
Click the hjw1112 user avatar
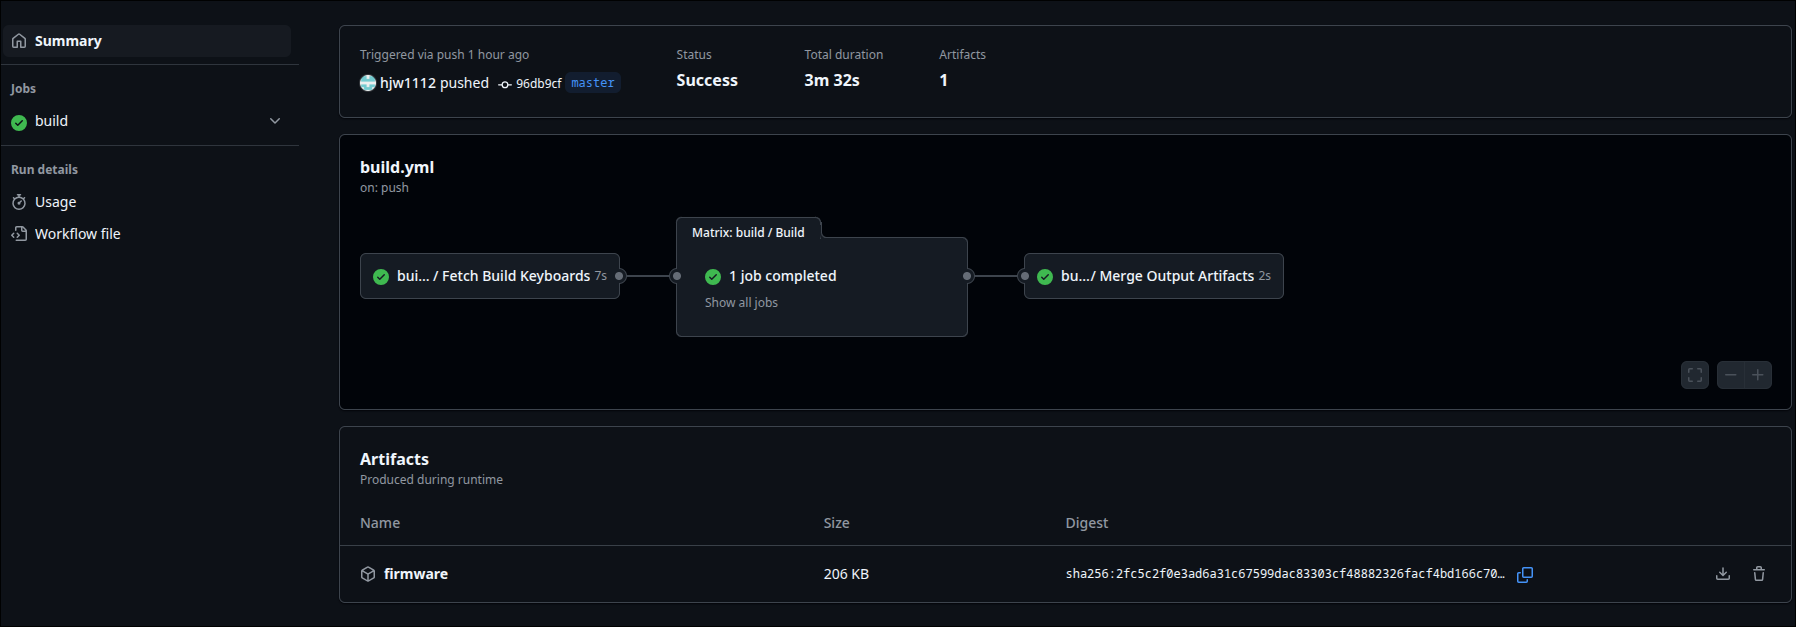368,83
